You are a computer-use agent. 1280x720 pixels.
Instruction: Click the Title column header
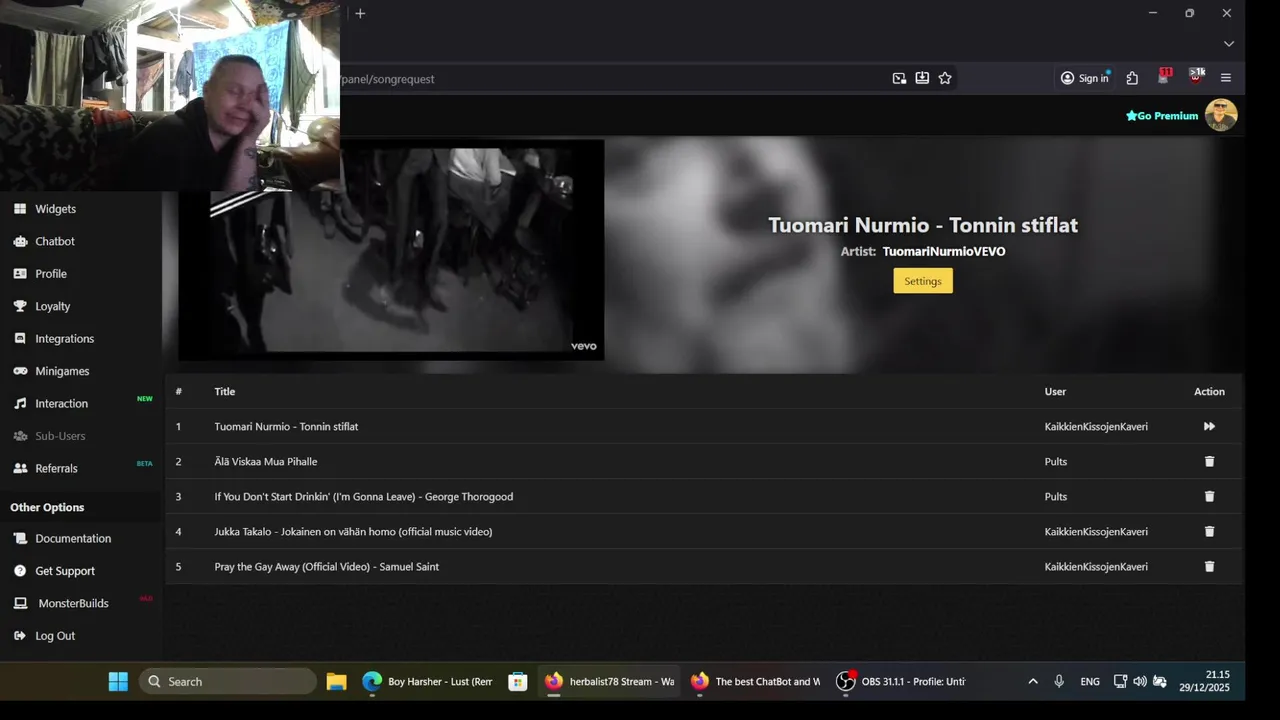tap(225, 391)
